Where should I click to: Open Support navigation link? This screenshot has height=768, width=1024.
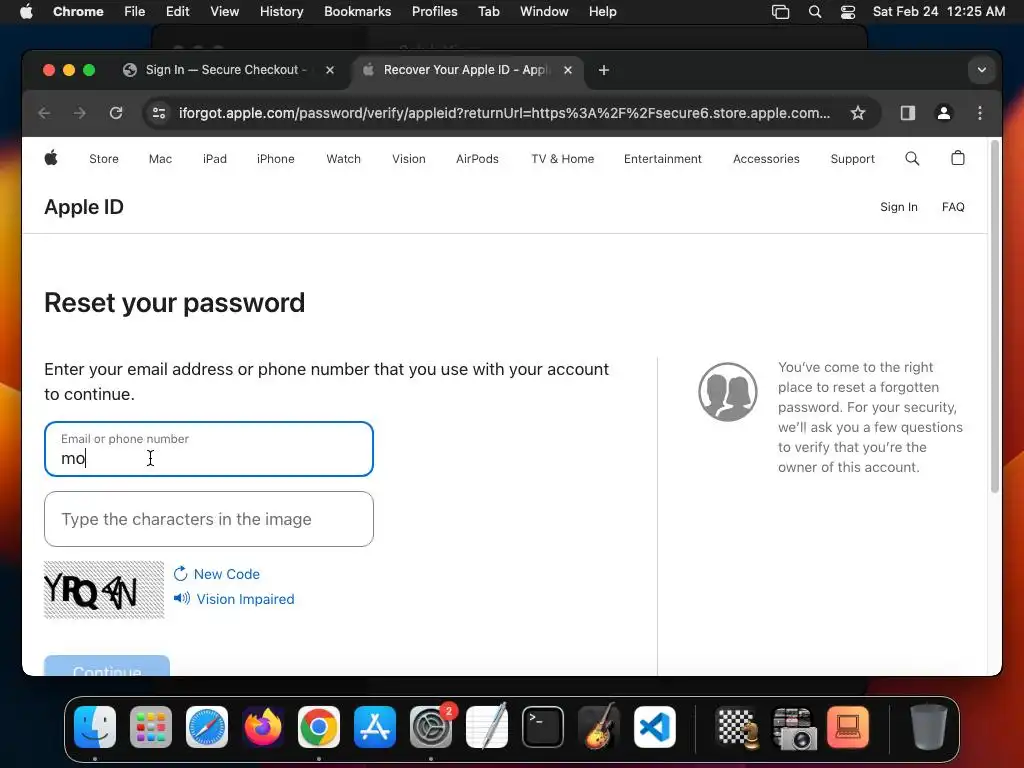852,159
